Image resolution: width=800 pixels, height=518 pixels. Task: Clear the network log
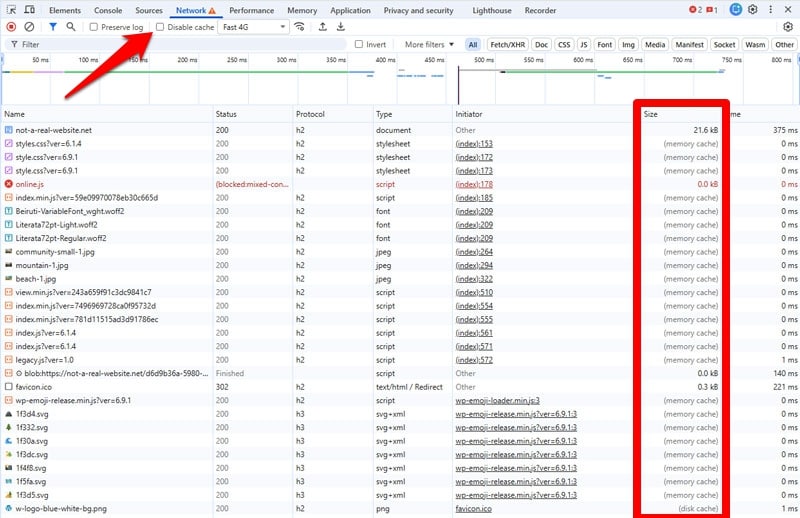coord(30,27)
